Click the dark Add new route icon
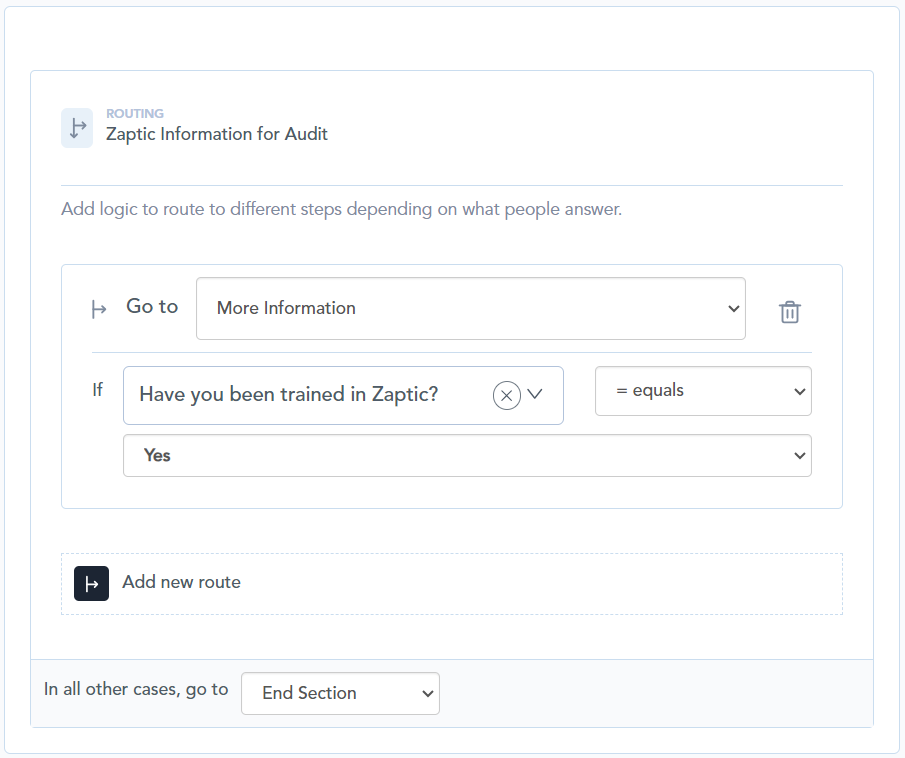Image resolution: width=905 pixels, height=758 pixels. point(91,583)
